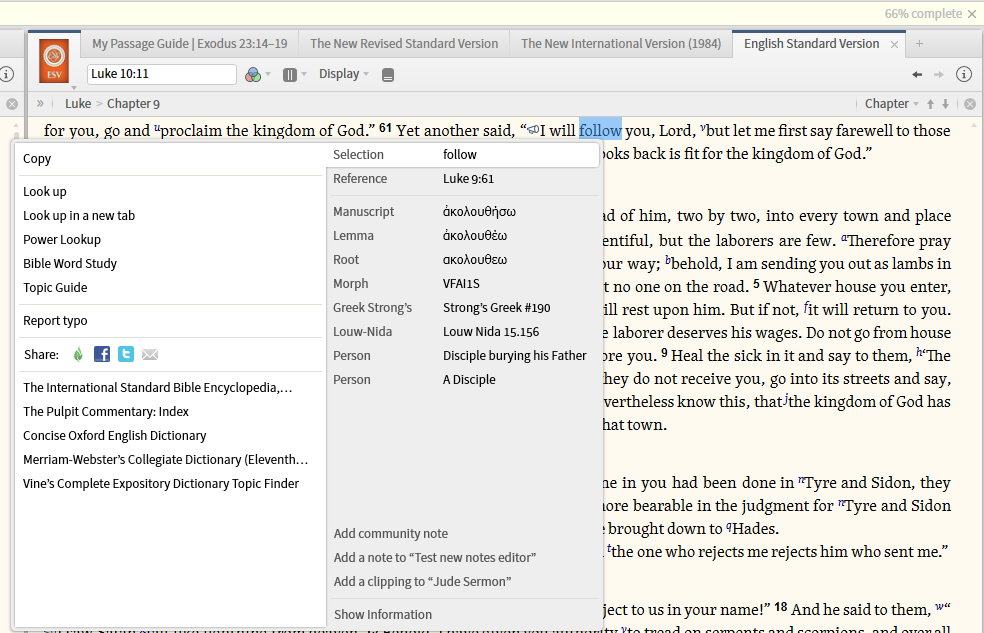This screenshot has width=984, height=633.
Task: Select the Morph VFAI1S row
Action: [464, 284]
